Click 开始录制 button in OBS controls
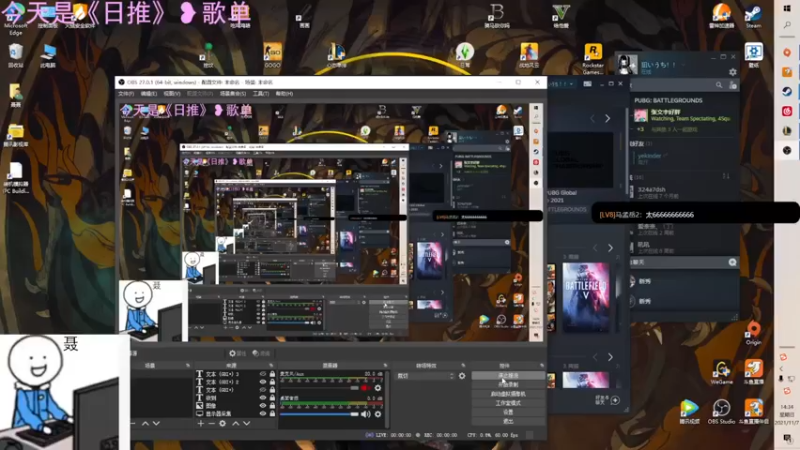 (x=508, y=385)
